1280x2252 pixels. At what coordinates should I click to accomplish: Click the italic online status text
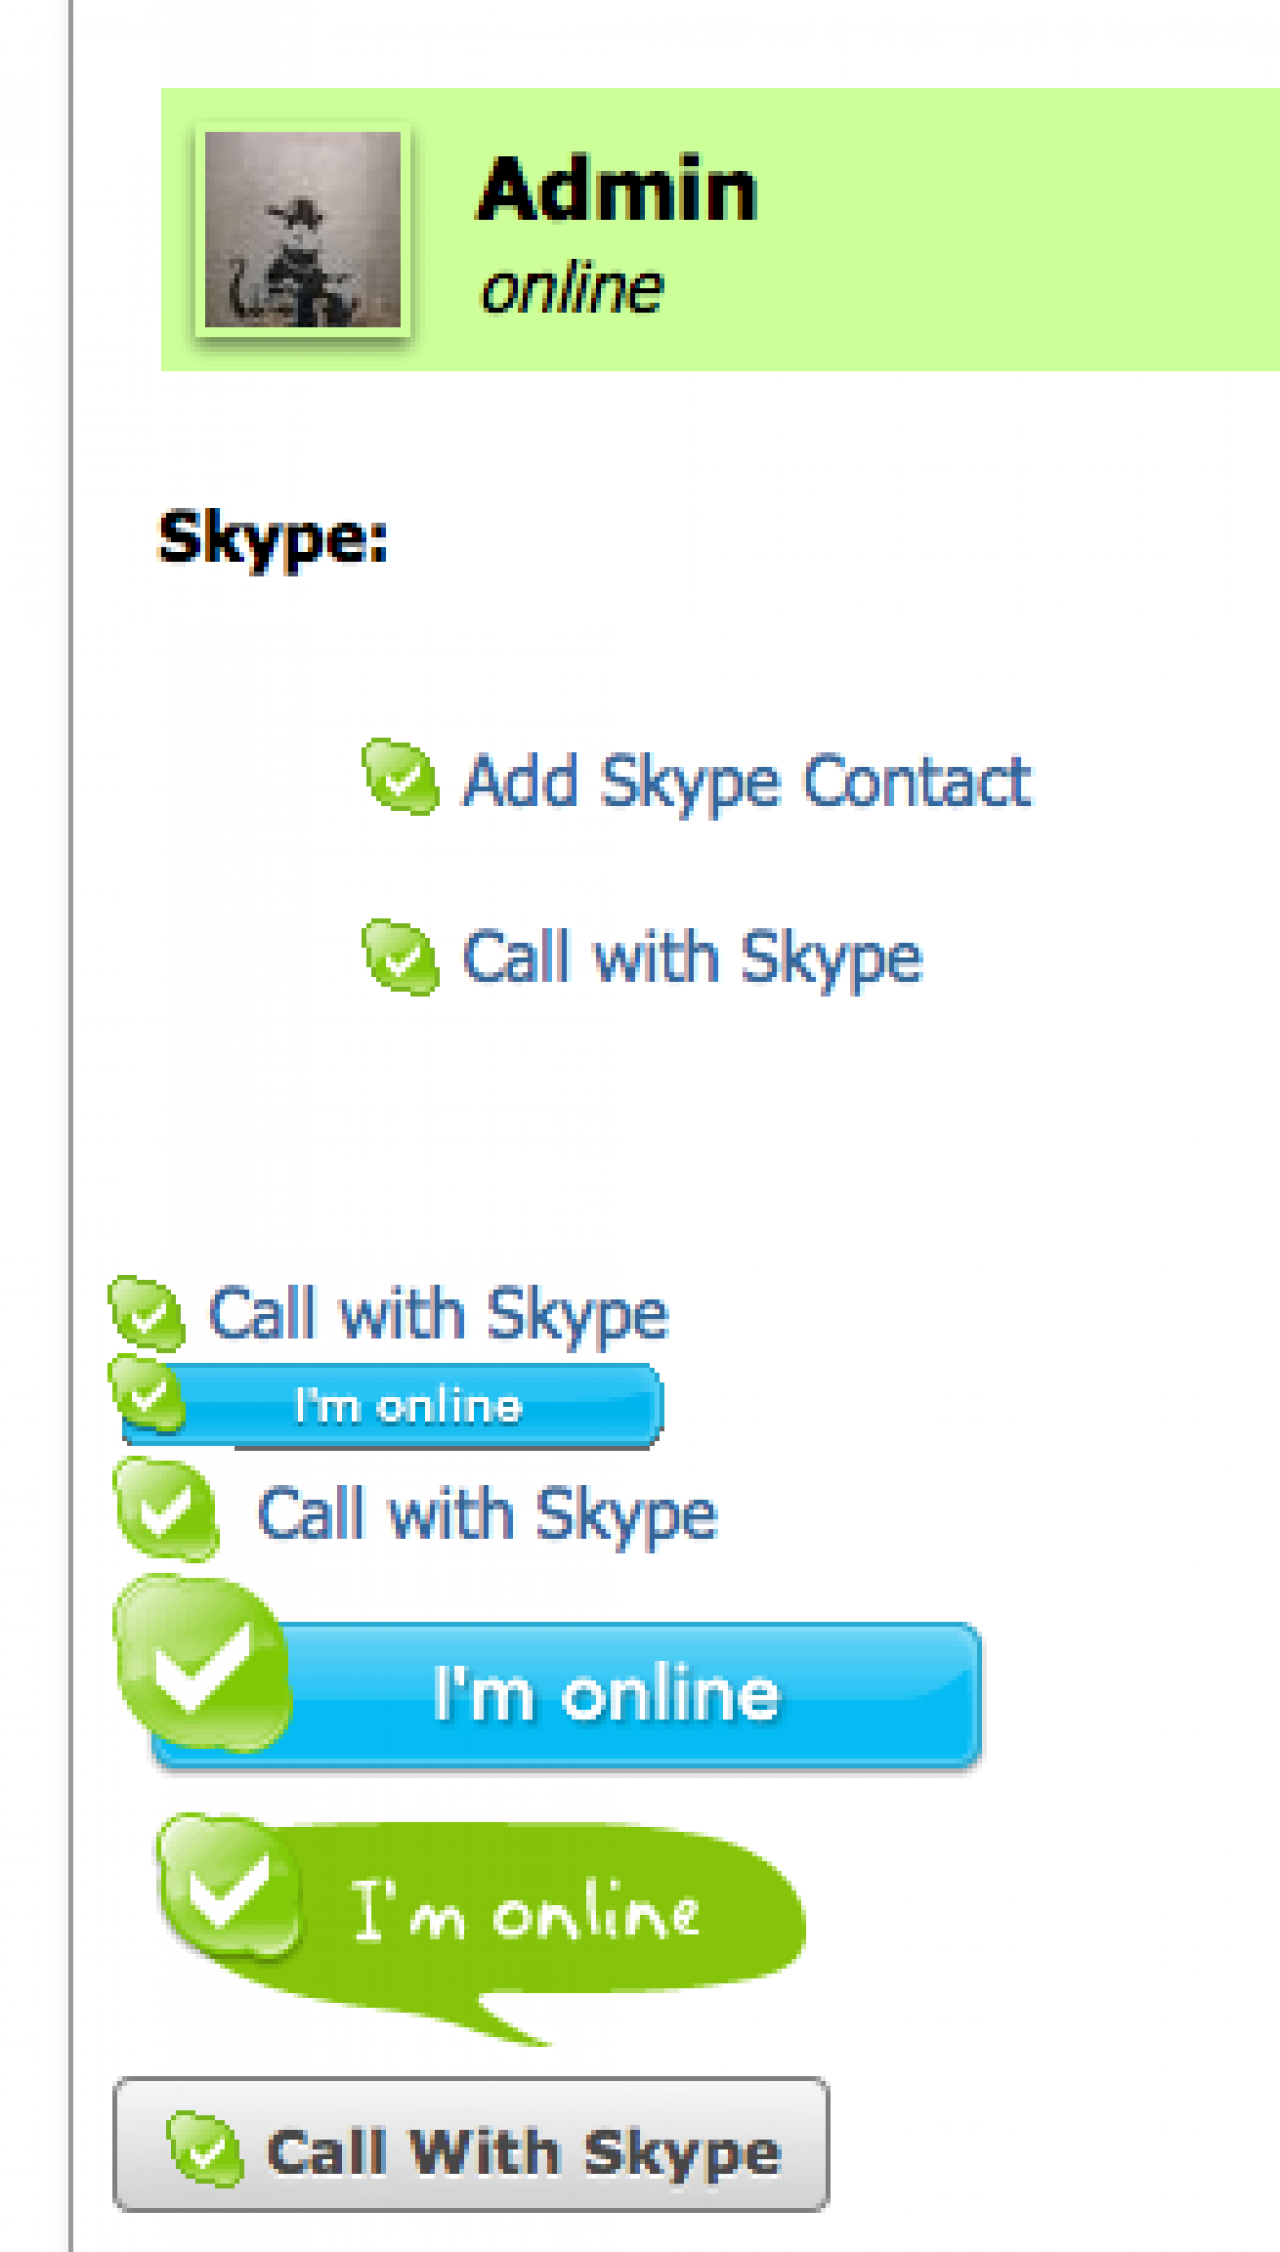tap(571, 290)
